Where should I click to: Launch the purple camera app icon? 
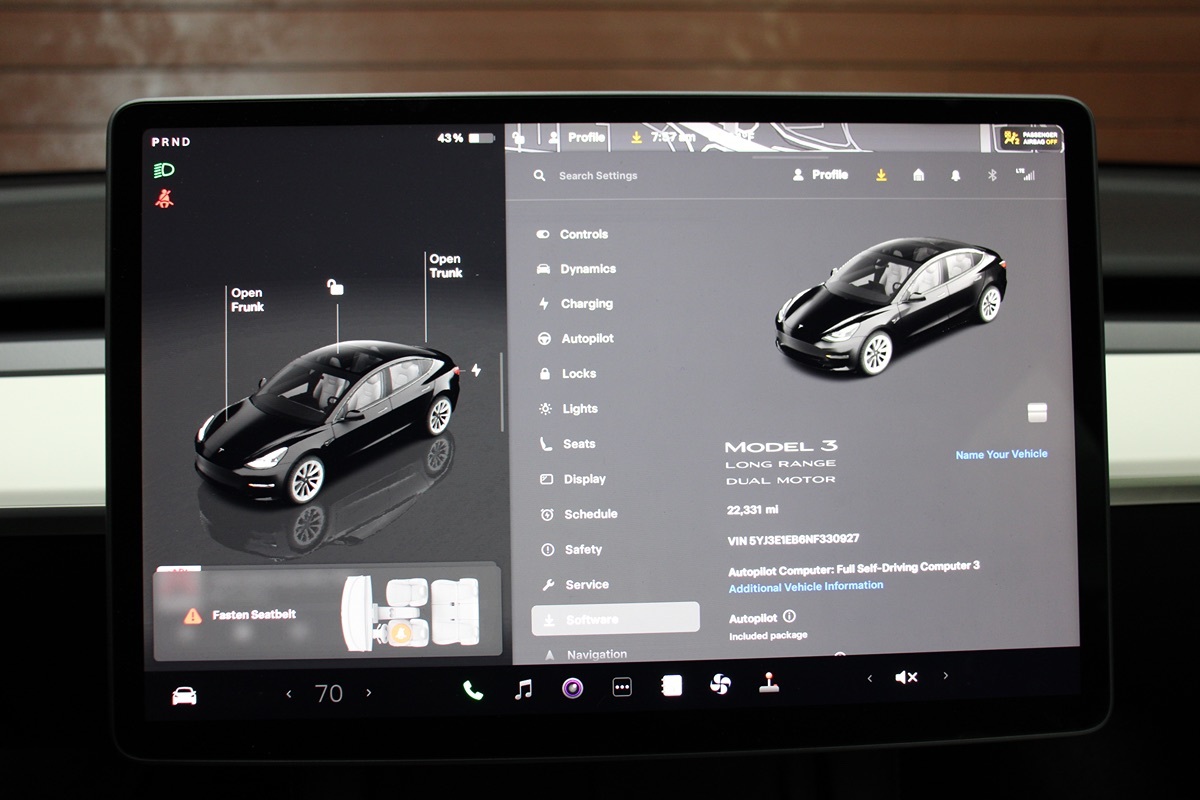coord(572,687)
